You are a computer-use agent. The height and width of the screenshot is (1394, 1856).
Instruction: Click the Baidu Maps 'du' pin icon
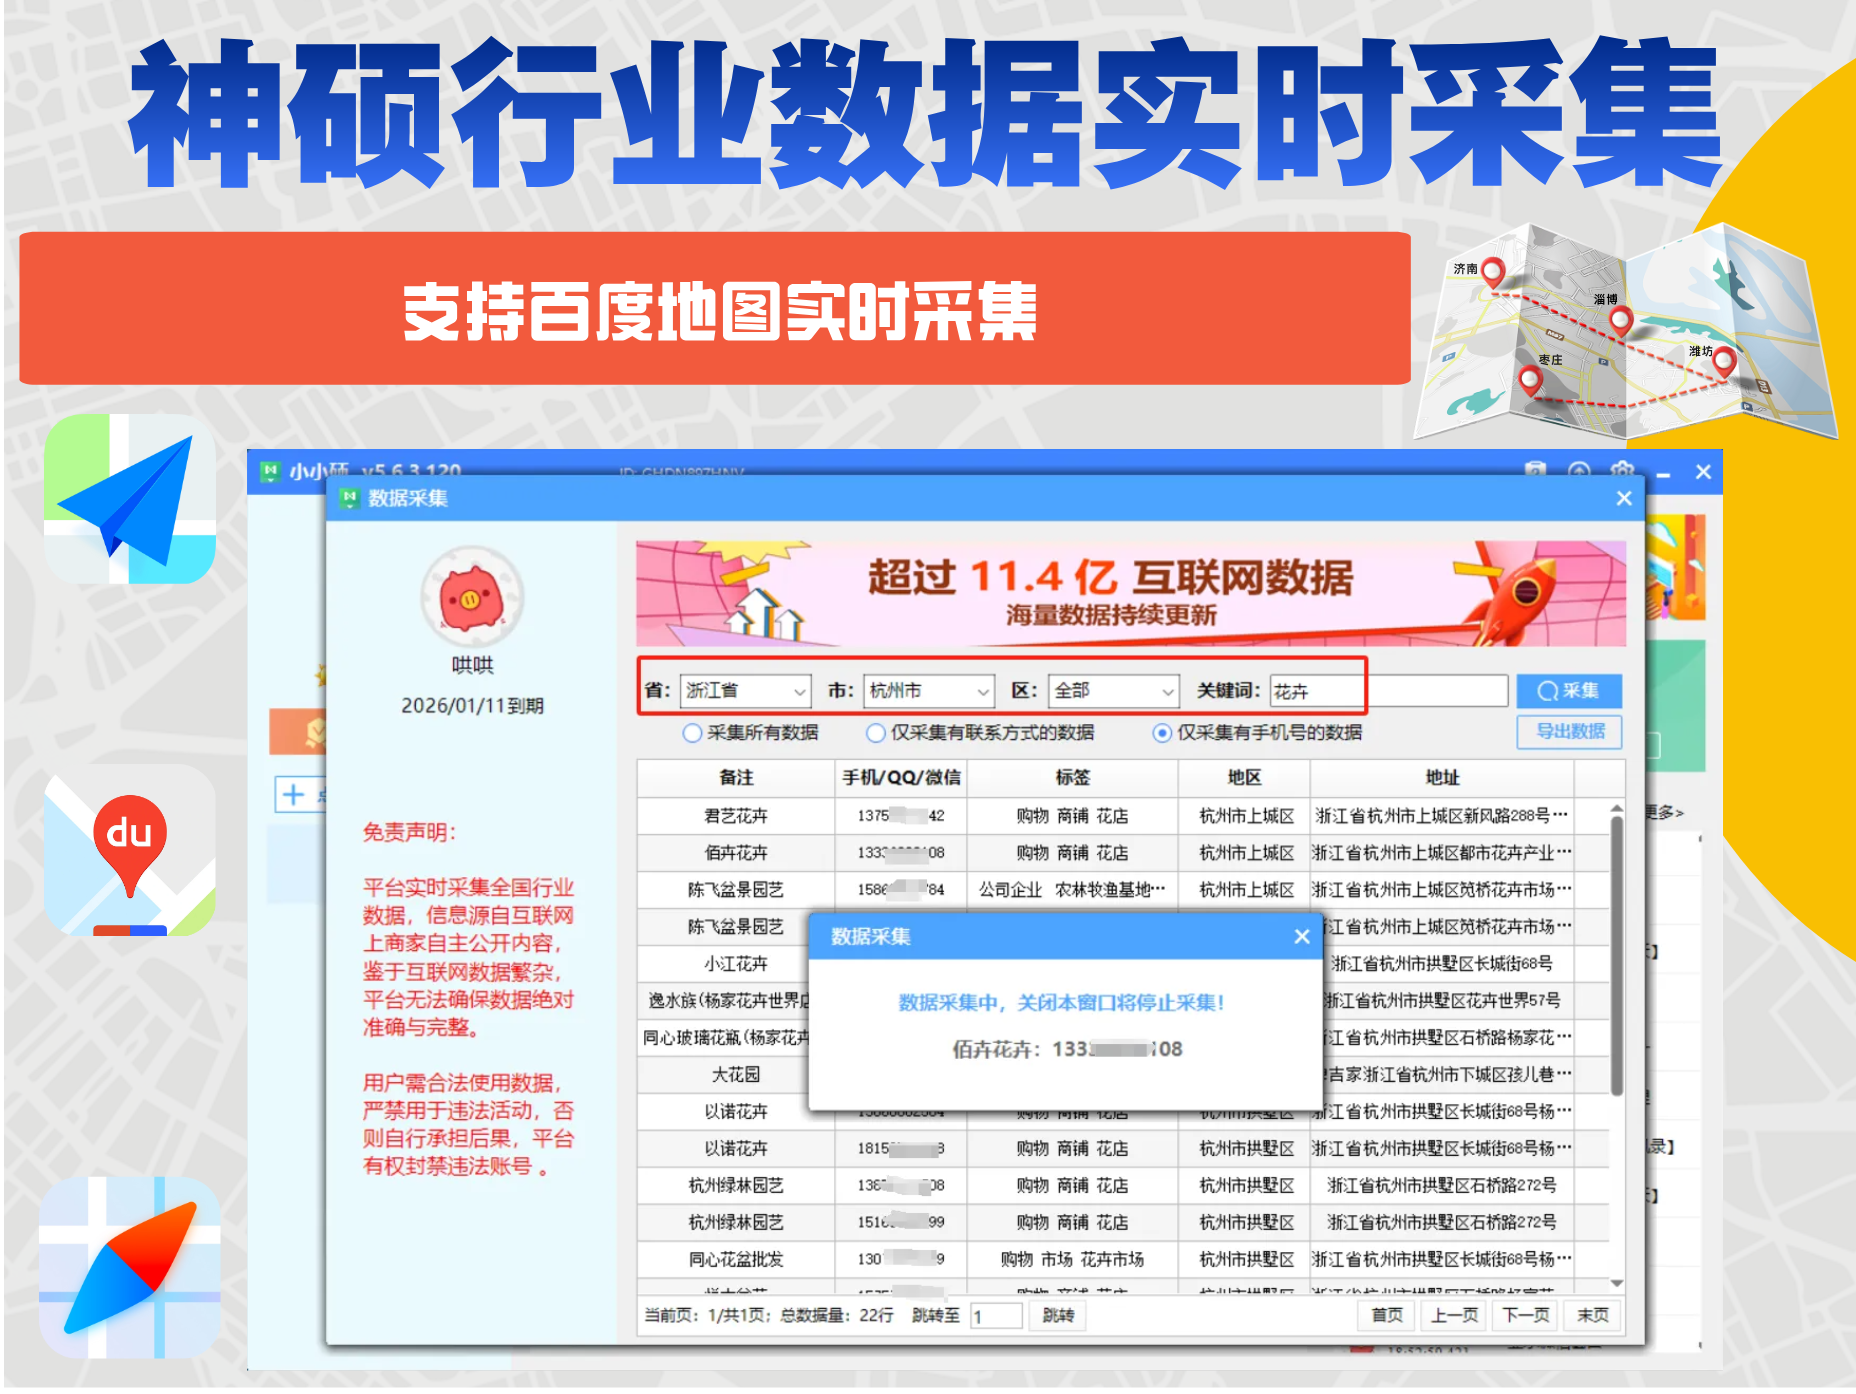coord(130,850)
